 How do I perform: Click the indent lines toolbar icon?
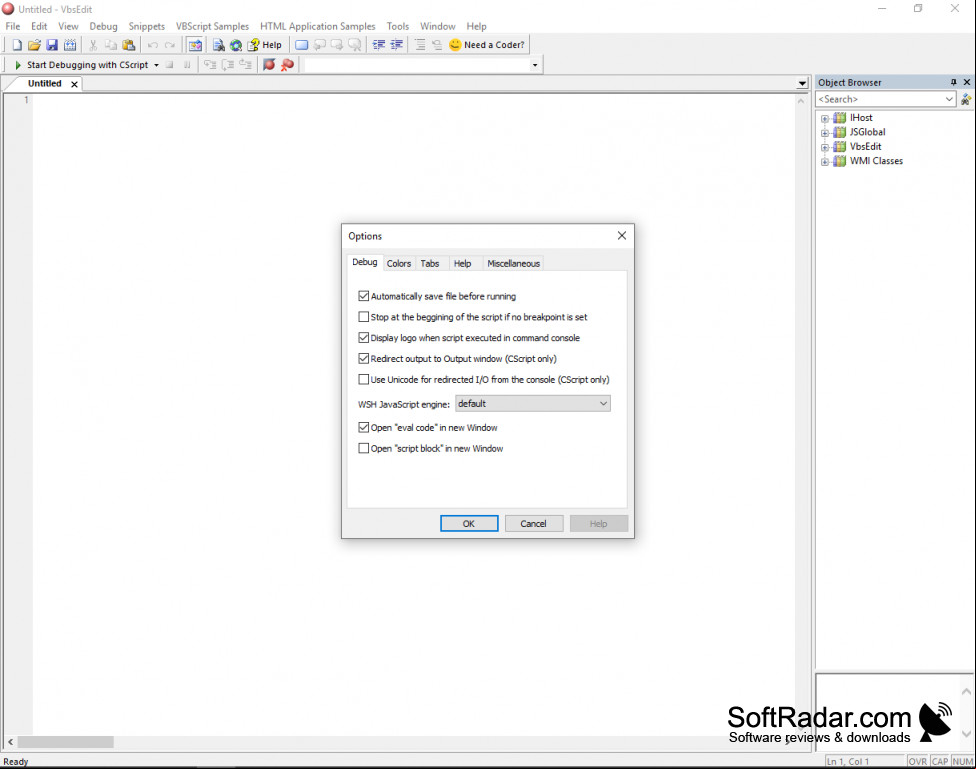tap(378, 45)
